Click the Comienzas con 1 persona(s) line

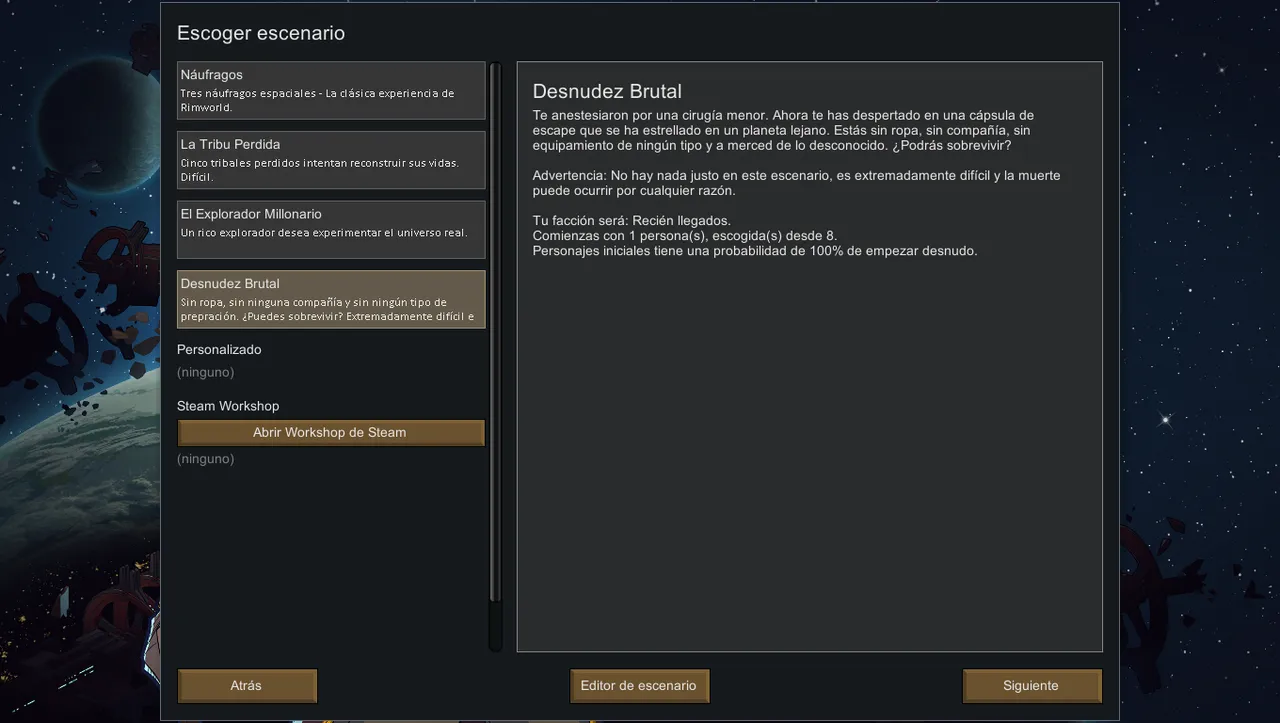[684, 236]
